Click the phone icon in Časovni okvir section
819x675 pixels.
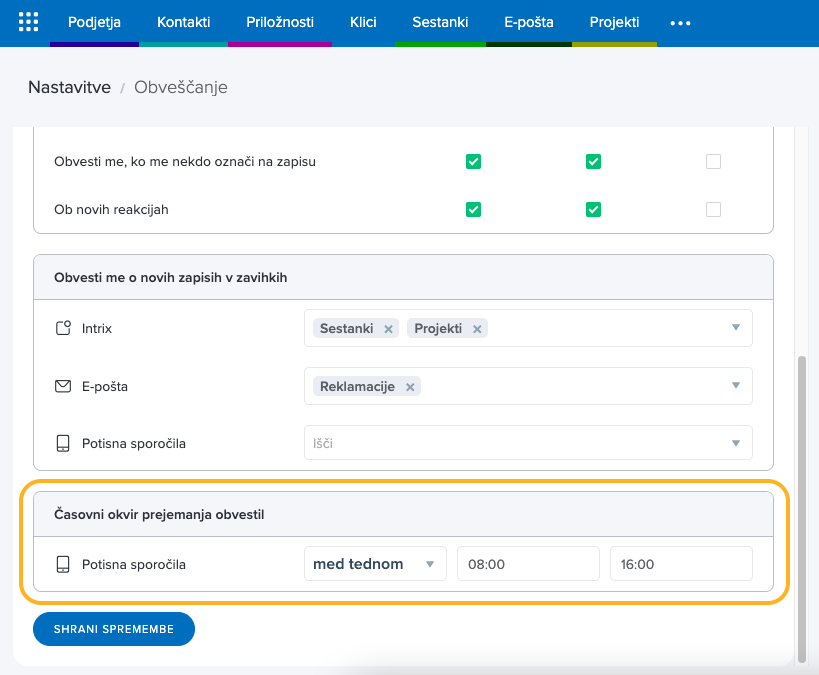[x=64, y=564]
